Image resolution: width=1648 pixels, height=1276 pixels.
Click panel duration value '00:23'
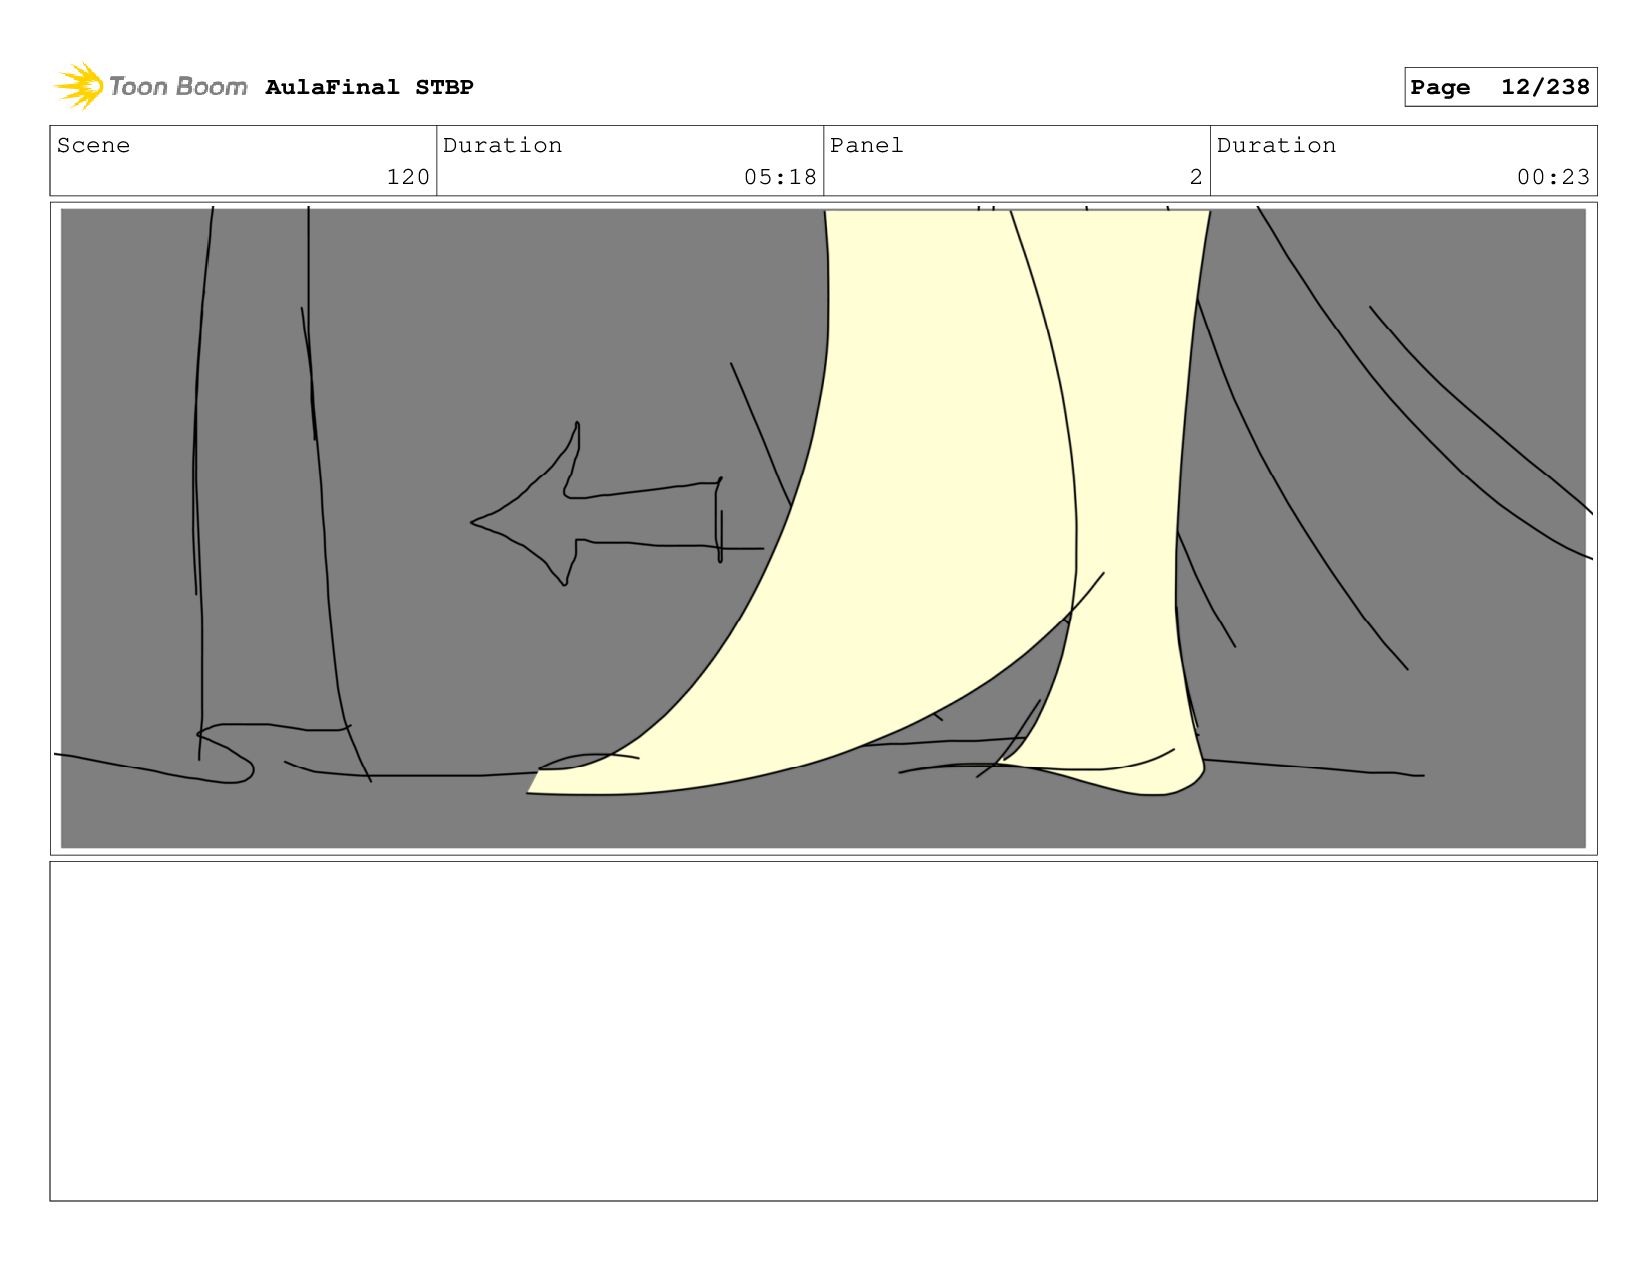tap(1553, 177)
